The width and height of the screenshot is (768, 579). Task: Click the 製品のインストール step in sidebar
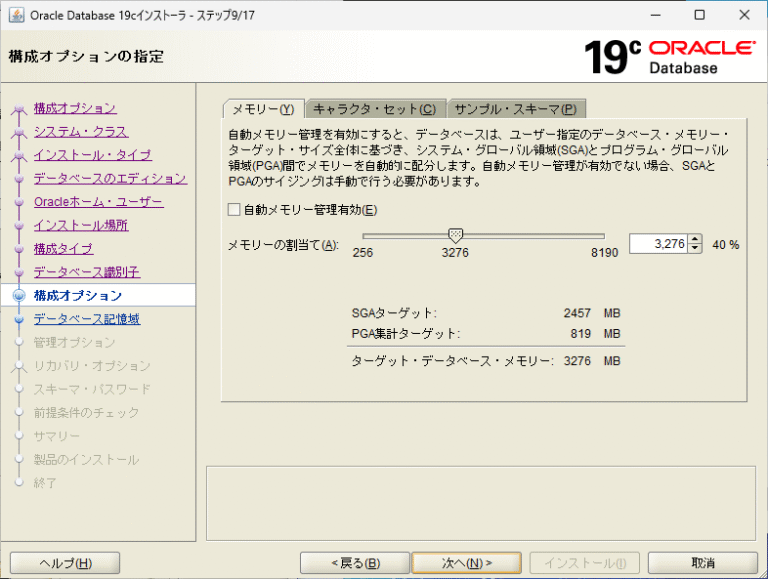pyautogui.click(x=86, y=459)
